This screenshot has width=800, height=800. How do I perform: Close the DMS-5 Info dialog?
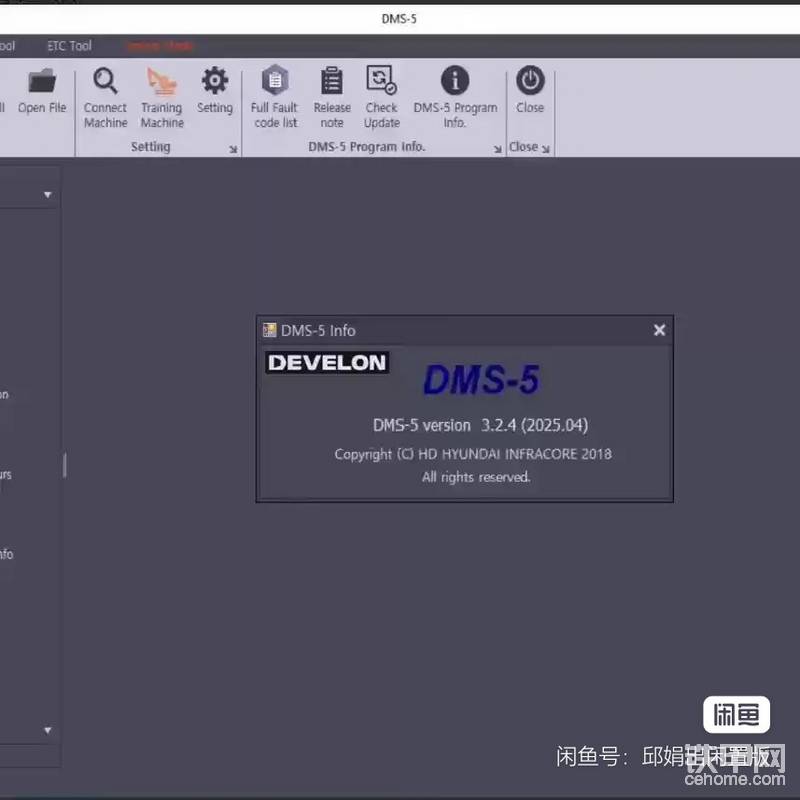point(659,330)
